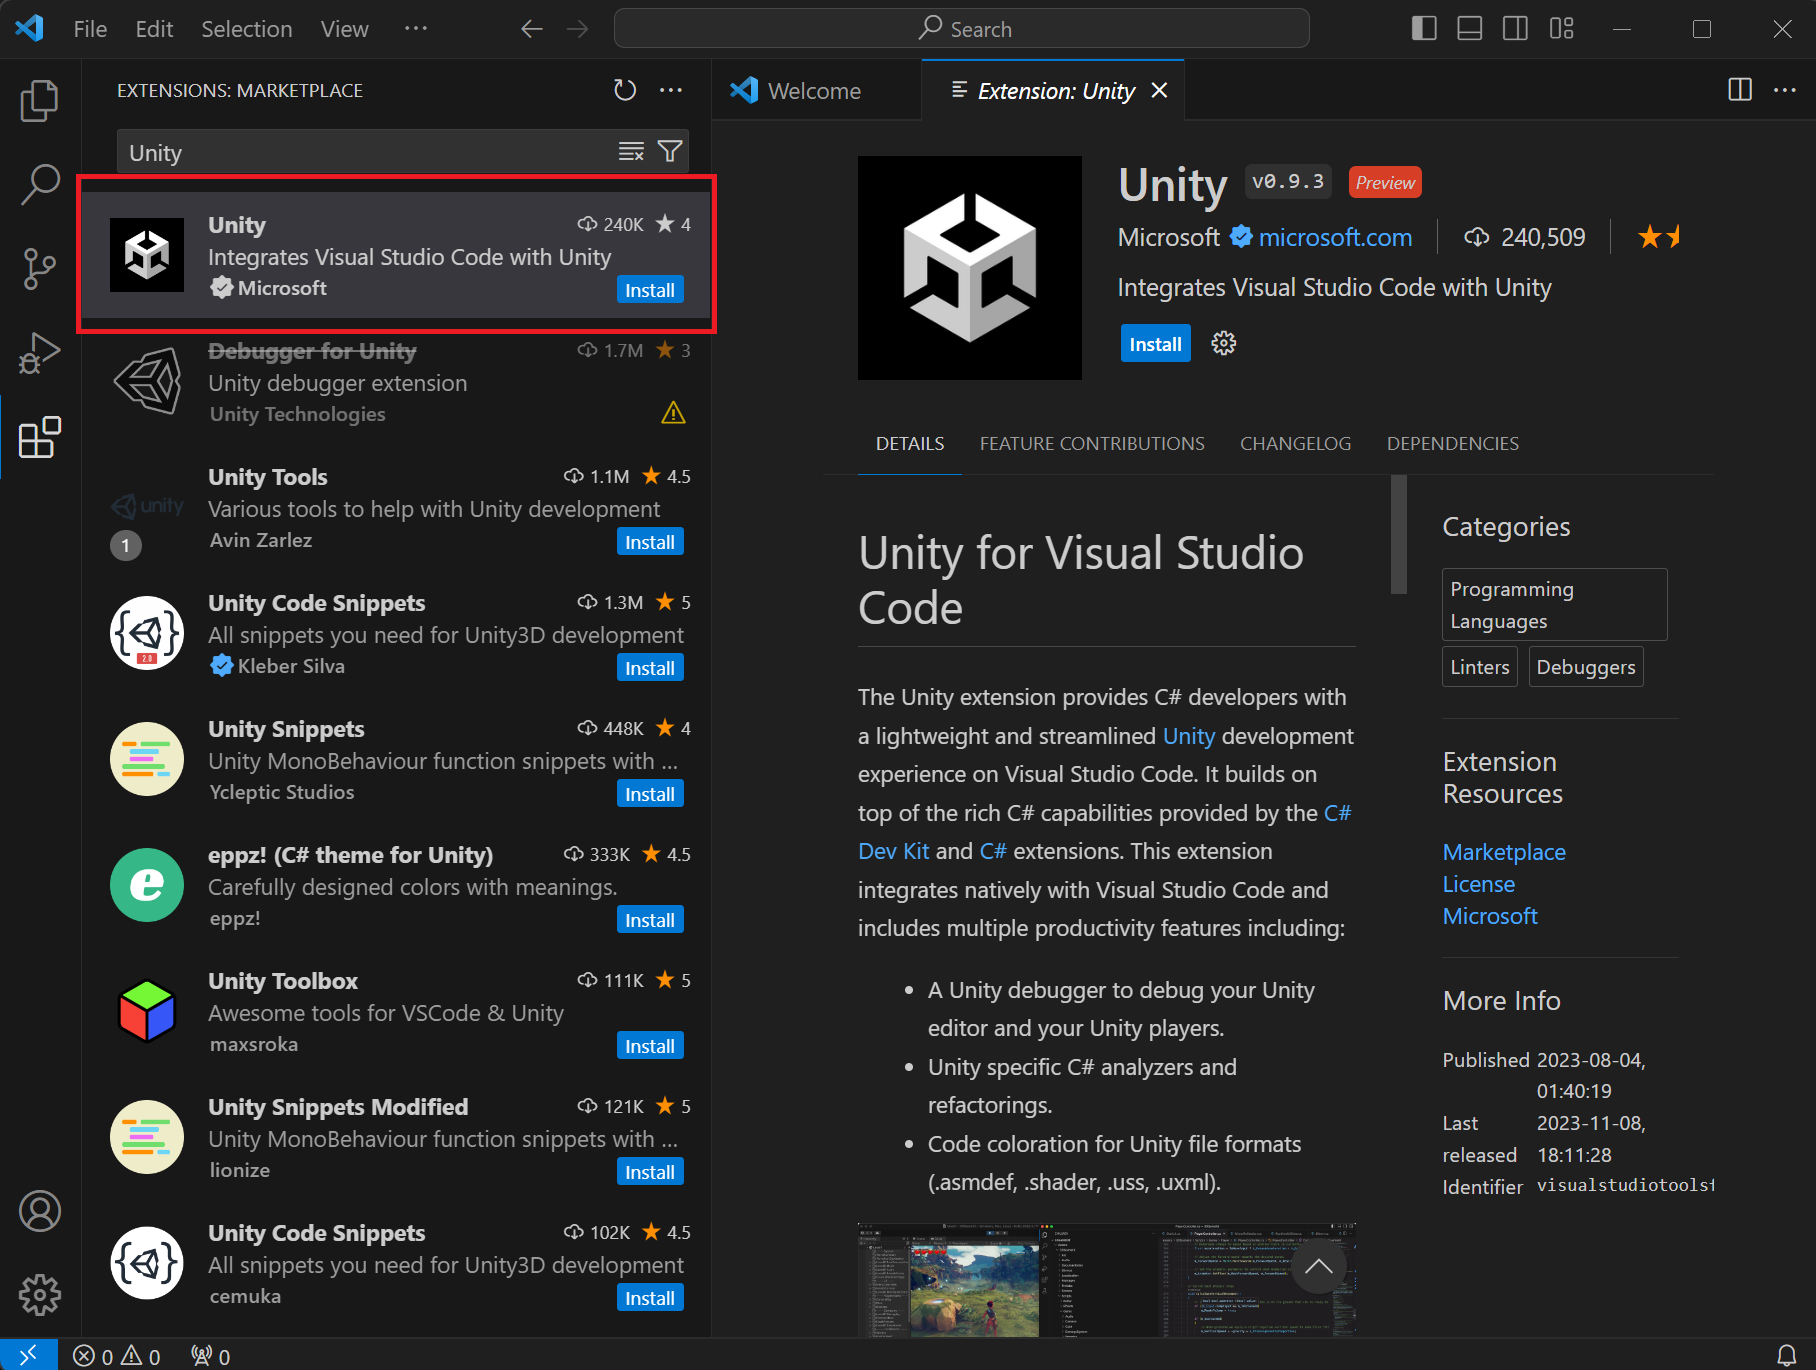
Task: Open the Accounts icon in activity bar
Action: [x=40, y=1211]
